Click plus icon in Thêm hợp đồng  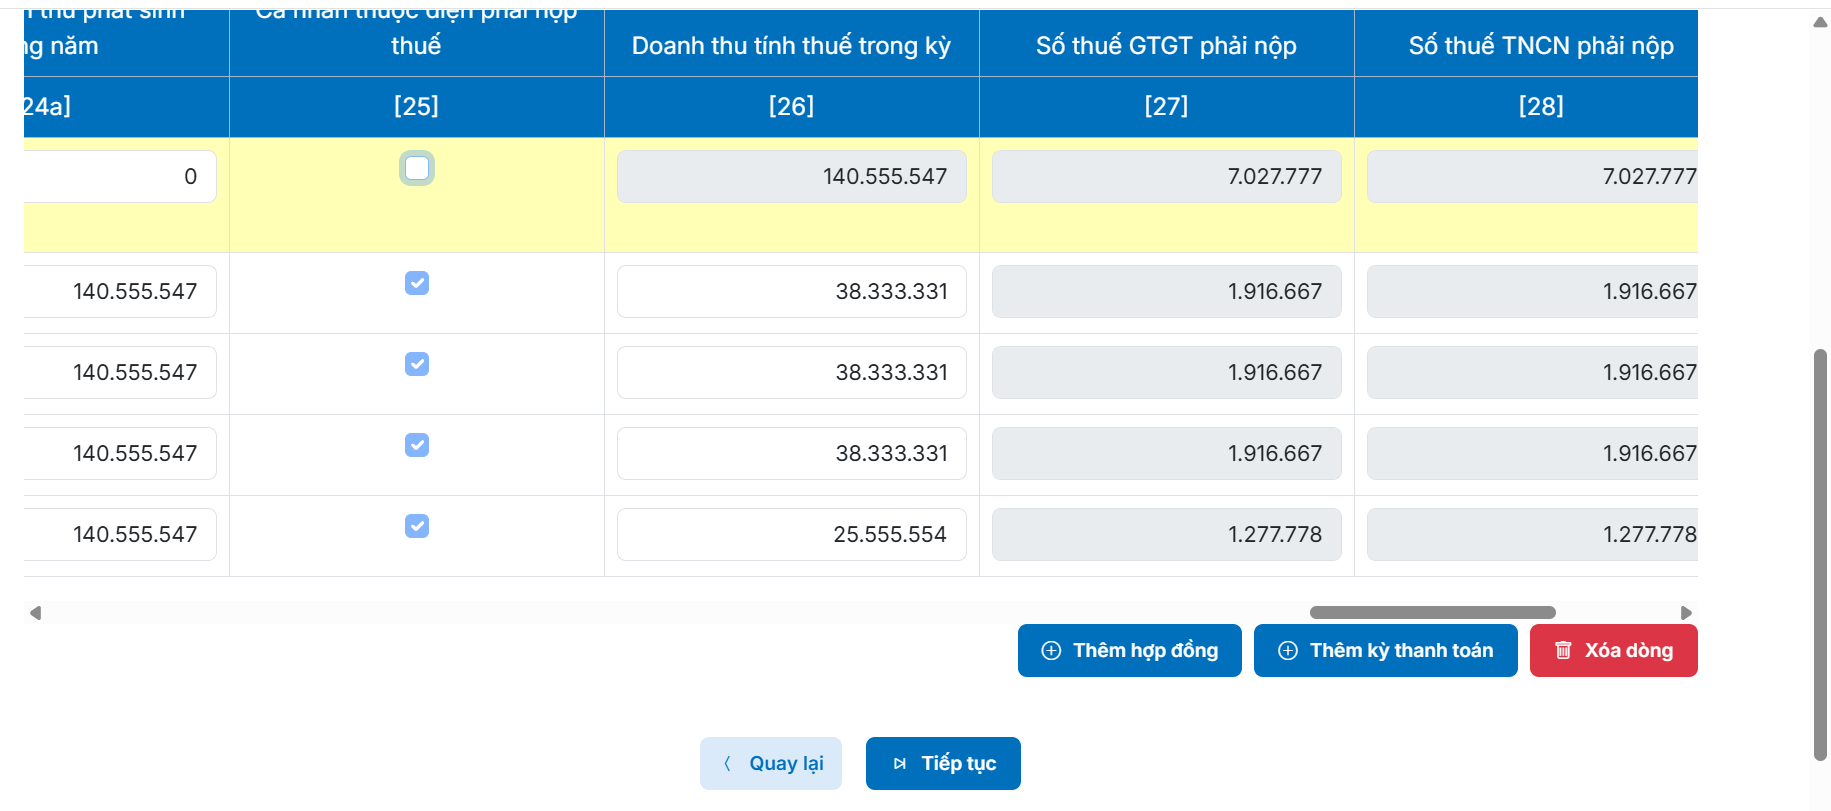pos(1051,651)
